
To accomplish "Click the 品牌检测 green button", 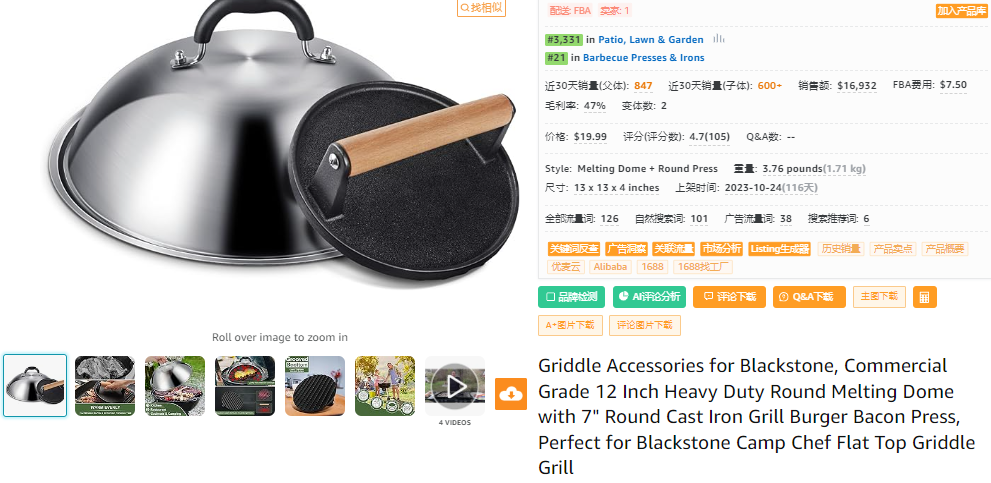I will [x=571, y=297].
